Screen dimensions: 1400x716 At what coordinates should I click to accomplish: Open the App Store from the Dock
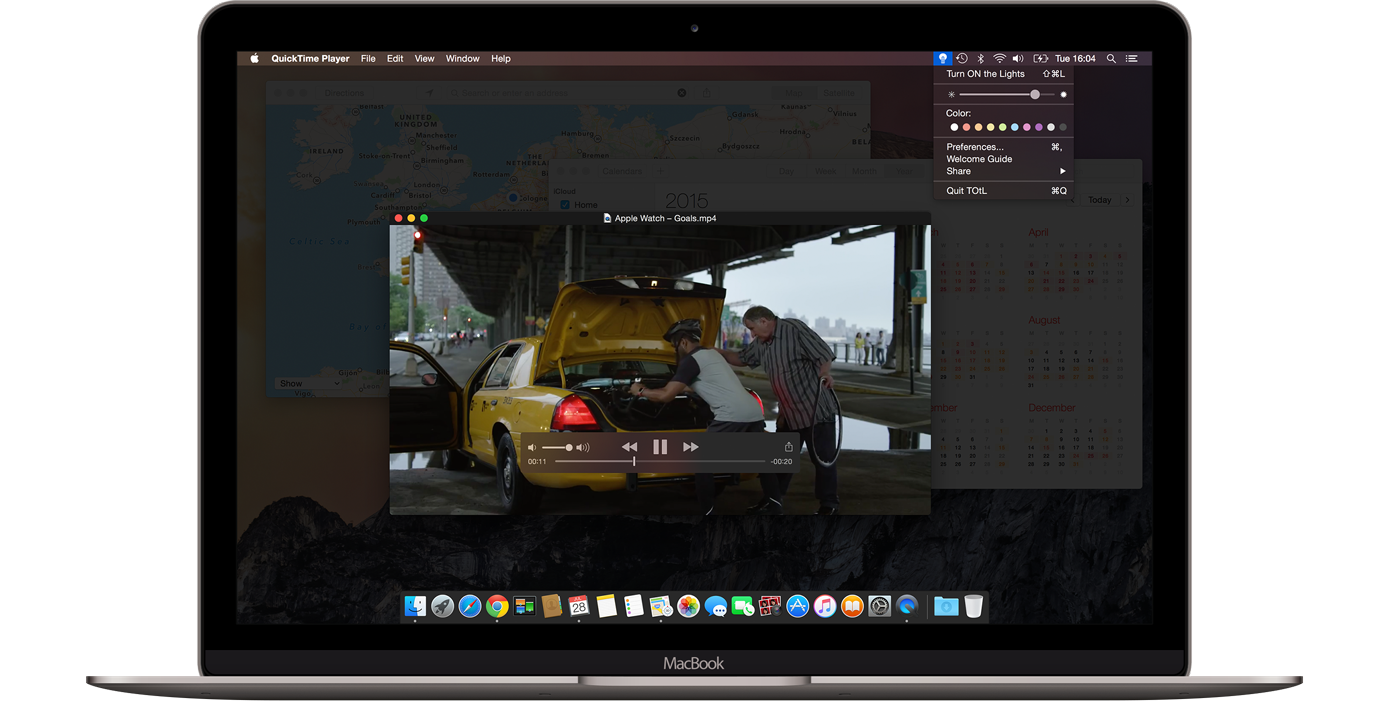click(797, 606)
